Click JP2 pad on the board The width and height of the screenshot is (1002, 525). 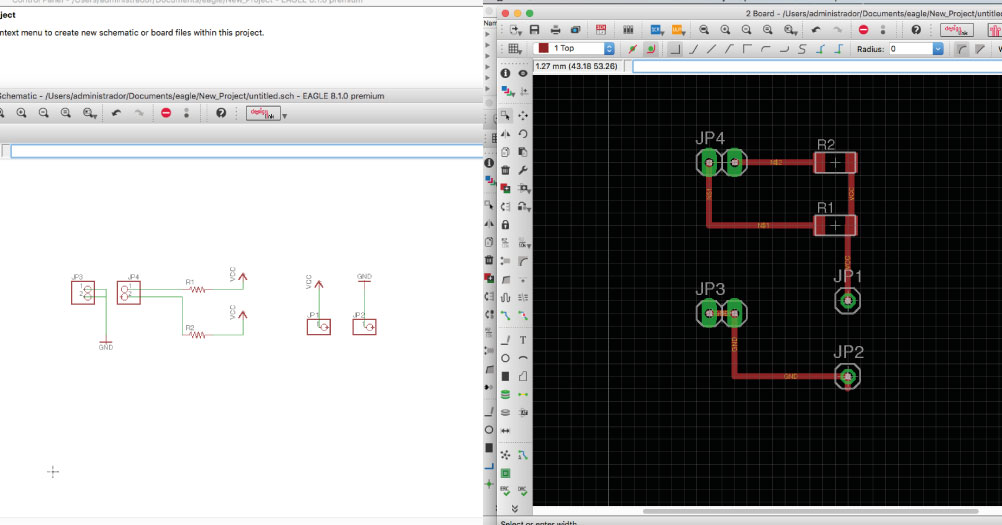pyautogui.click(x=848, y=377)
